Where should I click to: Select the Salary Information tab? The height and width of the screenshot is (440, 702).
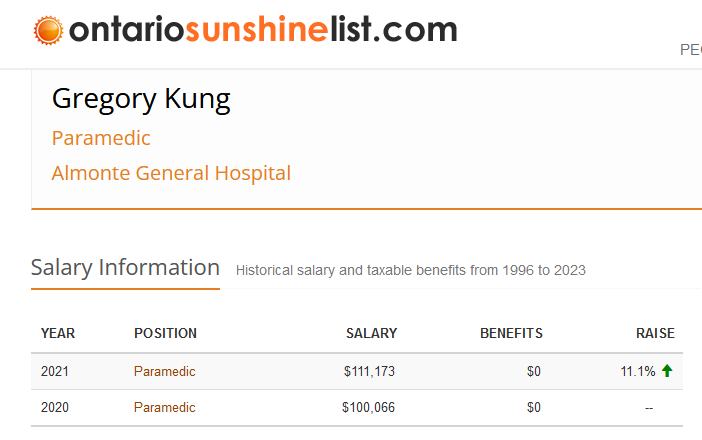click(125, 268)
